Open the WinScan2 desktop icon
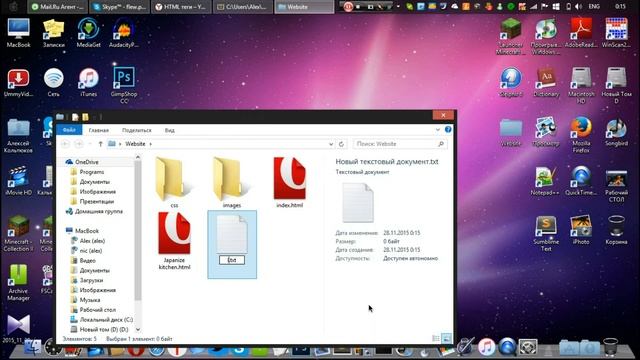The height and width of the screenshot is (360, 640). 616,33
